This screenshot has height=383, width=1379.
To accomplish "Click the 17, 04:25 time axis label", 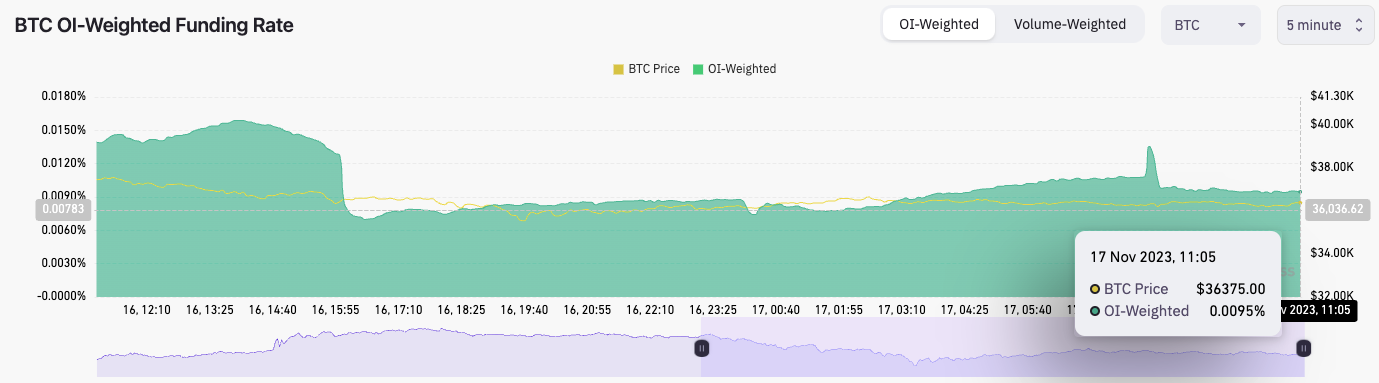I will pos(966,310).
